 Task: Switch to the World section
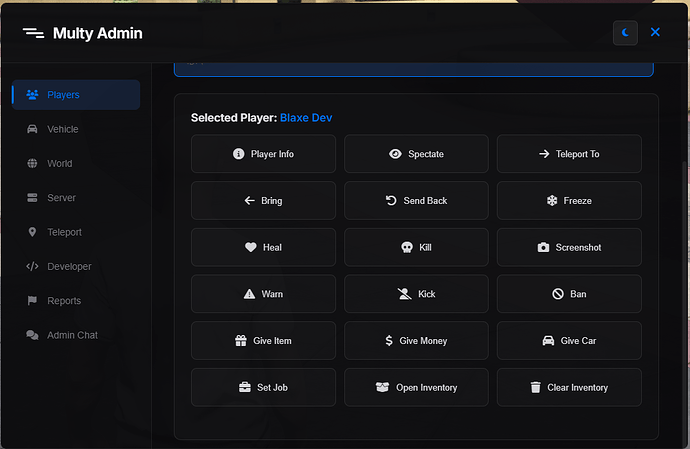click(76, 163)
